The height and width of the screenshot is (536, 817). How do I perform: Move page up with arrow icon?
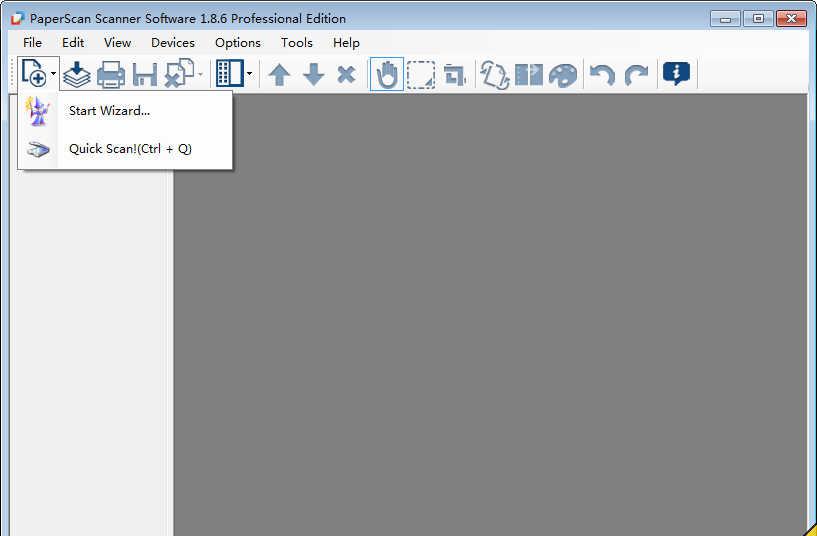(x=279, y=74)
